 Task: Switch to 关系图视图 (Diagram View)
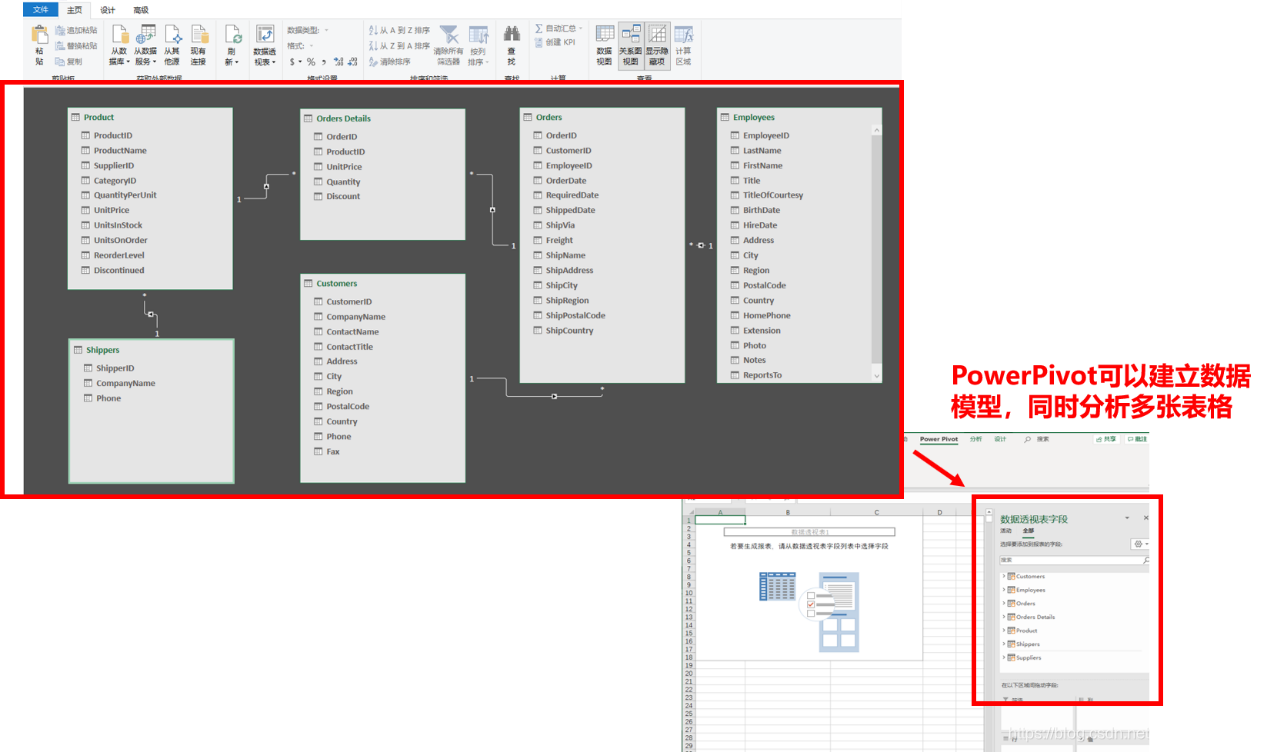pyautogui.click(x=630, y=45)
